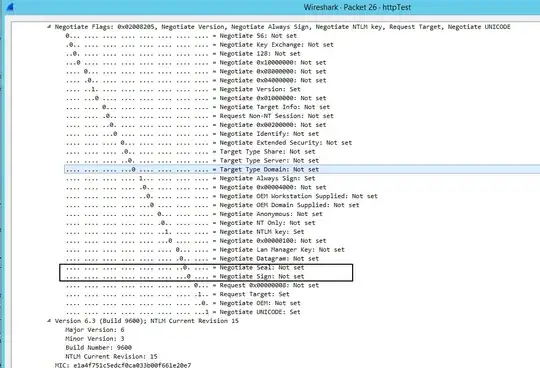Select the Negotiate Version: Set row
This screenshot has width=540, height=368.
[x=183, y=89]
